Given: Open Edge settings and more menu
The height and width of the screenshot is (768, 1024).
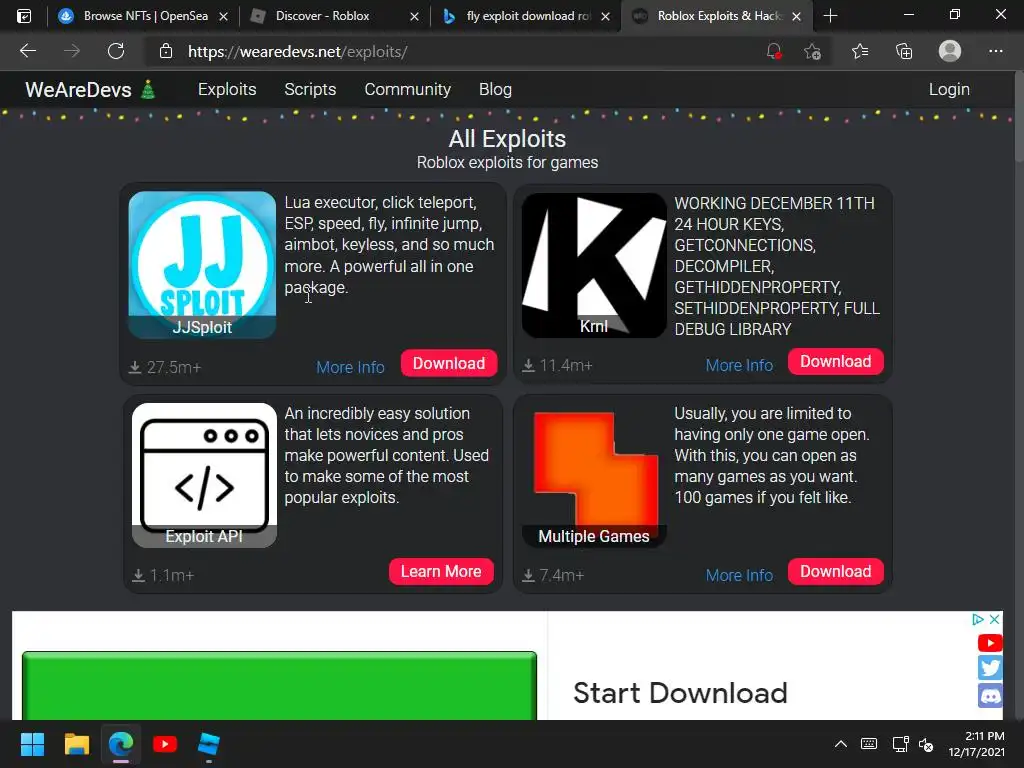Looking at the screenshot, I should tap(995, 51).
